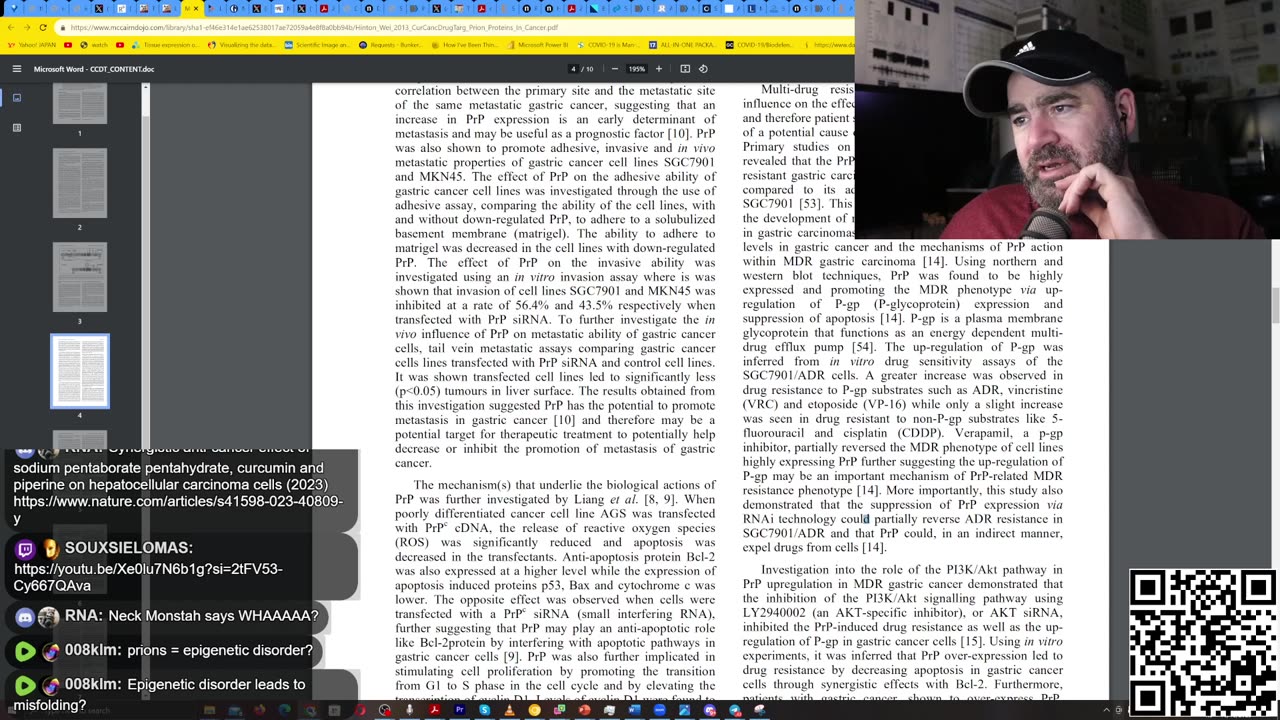
Task: Go back in the browser
Action: click(x=12, y=27)
